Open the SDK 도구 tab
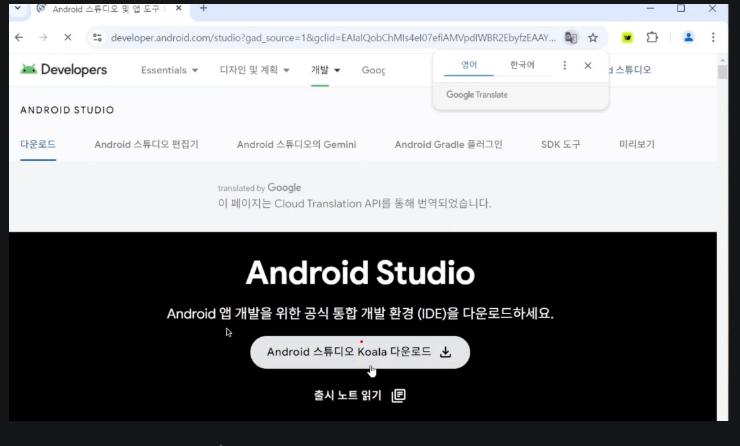Screen dimensions: 740x446 pos(561,144)
